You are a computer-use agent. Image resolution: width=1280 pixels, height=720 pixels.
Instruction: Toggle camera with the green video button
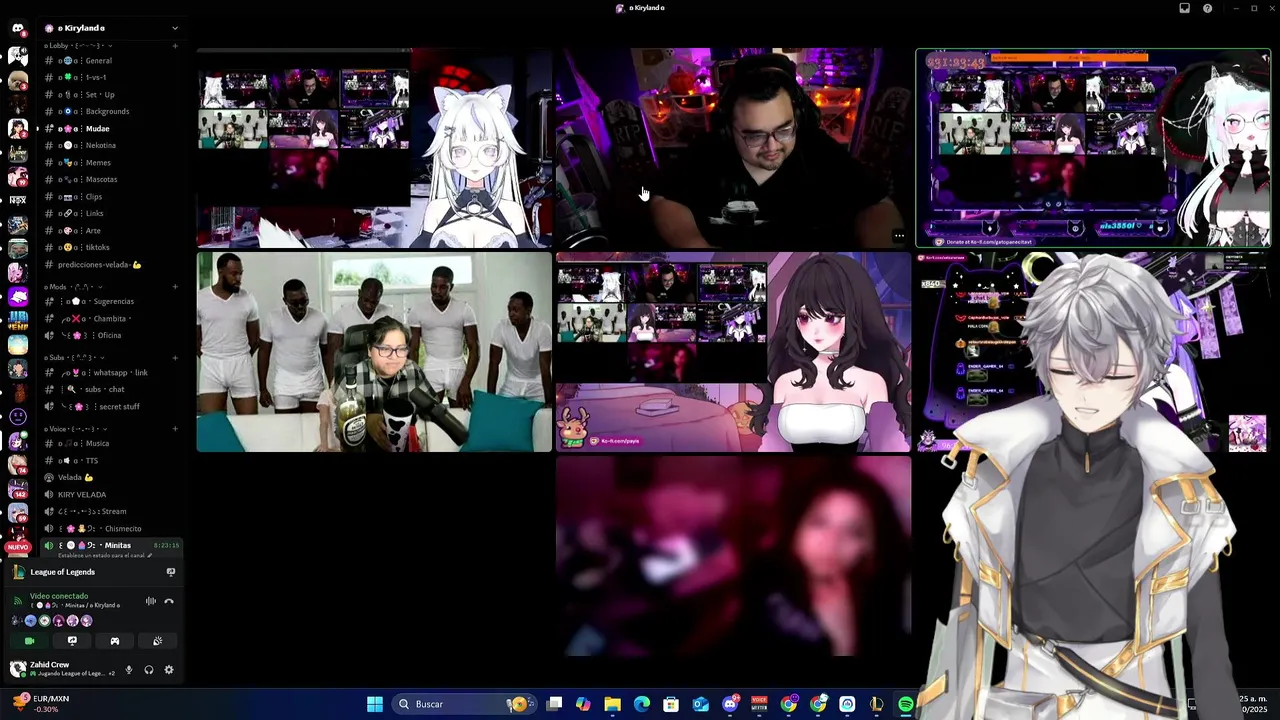[29, 641]
